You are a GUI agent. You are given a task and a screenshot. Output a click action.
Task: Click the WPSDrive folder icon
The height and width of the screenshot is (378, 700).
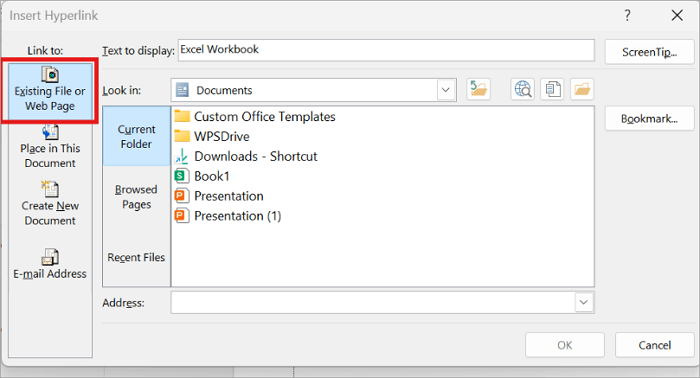[x=182, y=136]
